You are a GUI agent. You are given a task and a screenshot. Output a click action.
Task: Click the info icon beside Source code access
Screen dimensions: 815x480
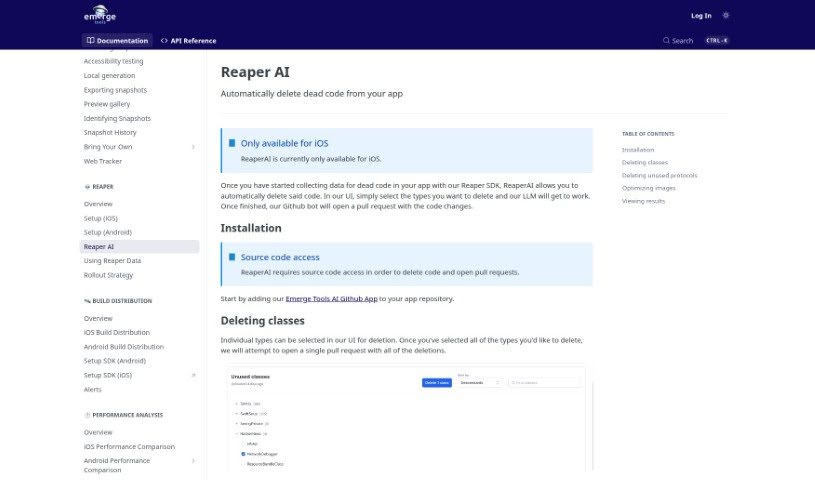pyautogui.click(x=232, y=257)
